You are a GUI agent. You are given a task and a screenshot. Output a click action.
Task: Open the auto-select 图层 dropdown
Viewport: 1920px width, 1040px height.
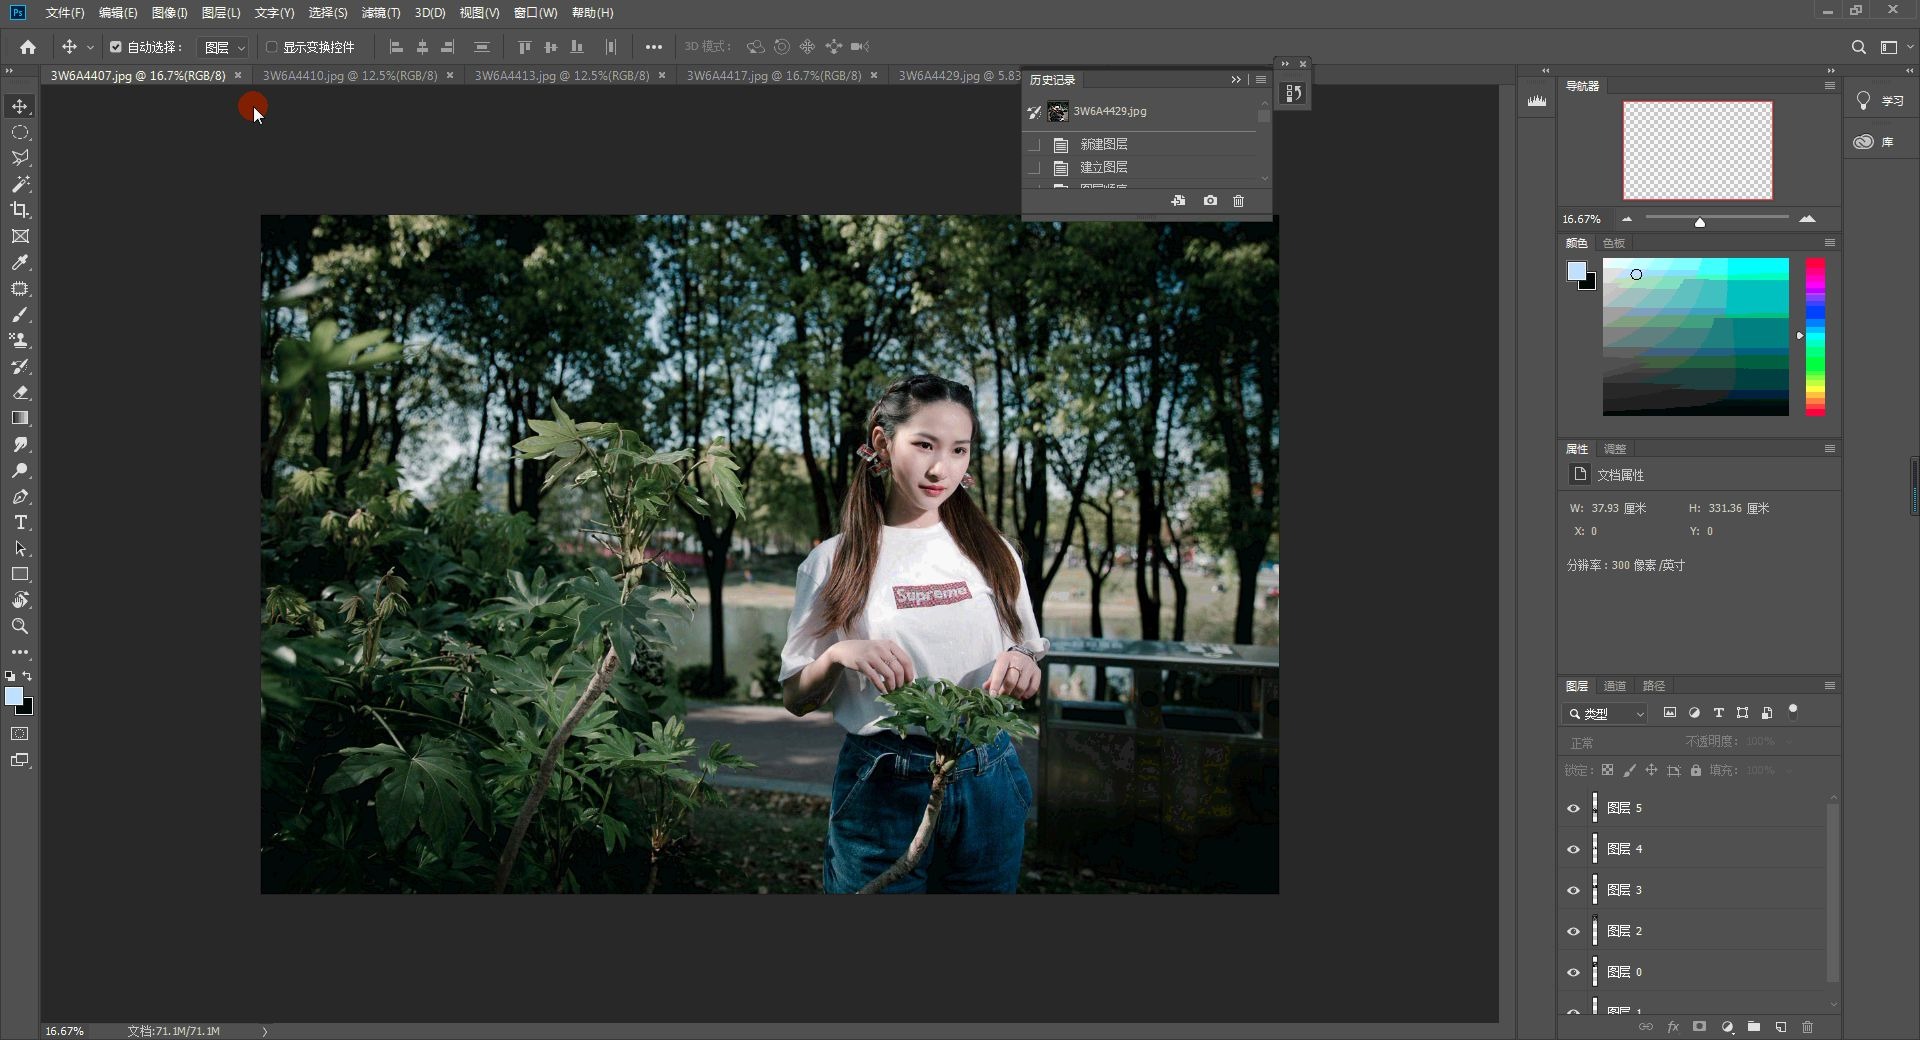[223, 47]
